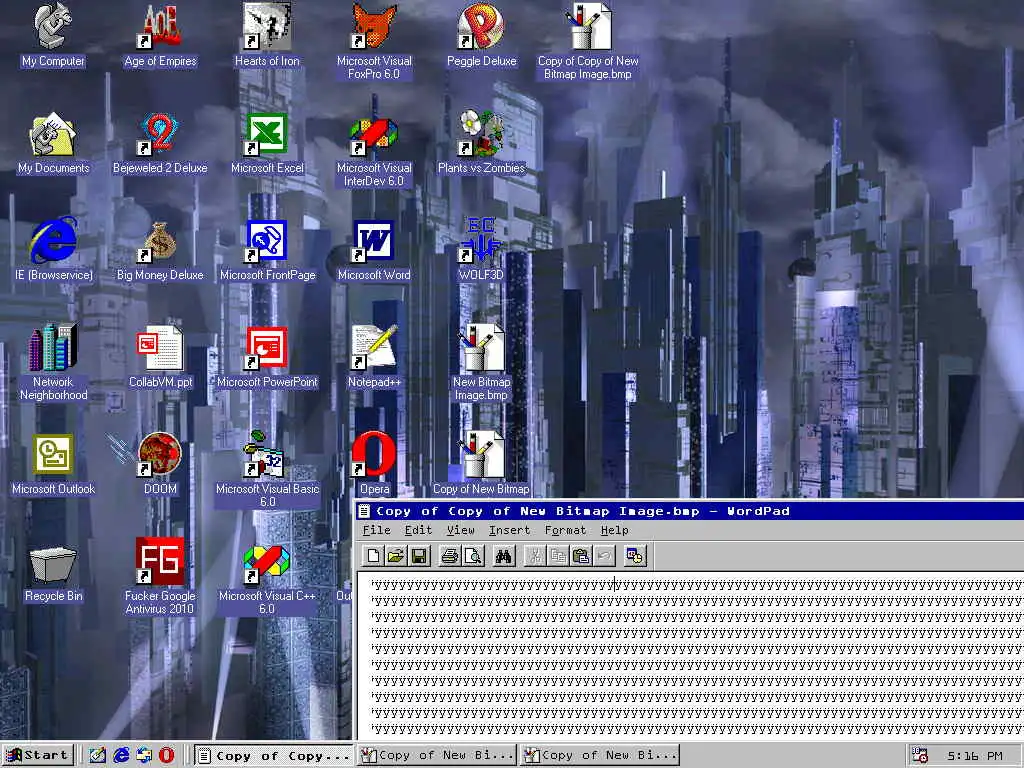Open the File menu in WordPad

tap(377, 530)
